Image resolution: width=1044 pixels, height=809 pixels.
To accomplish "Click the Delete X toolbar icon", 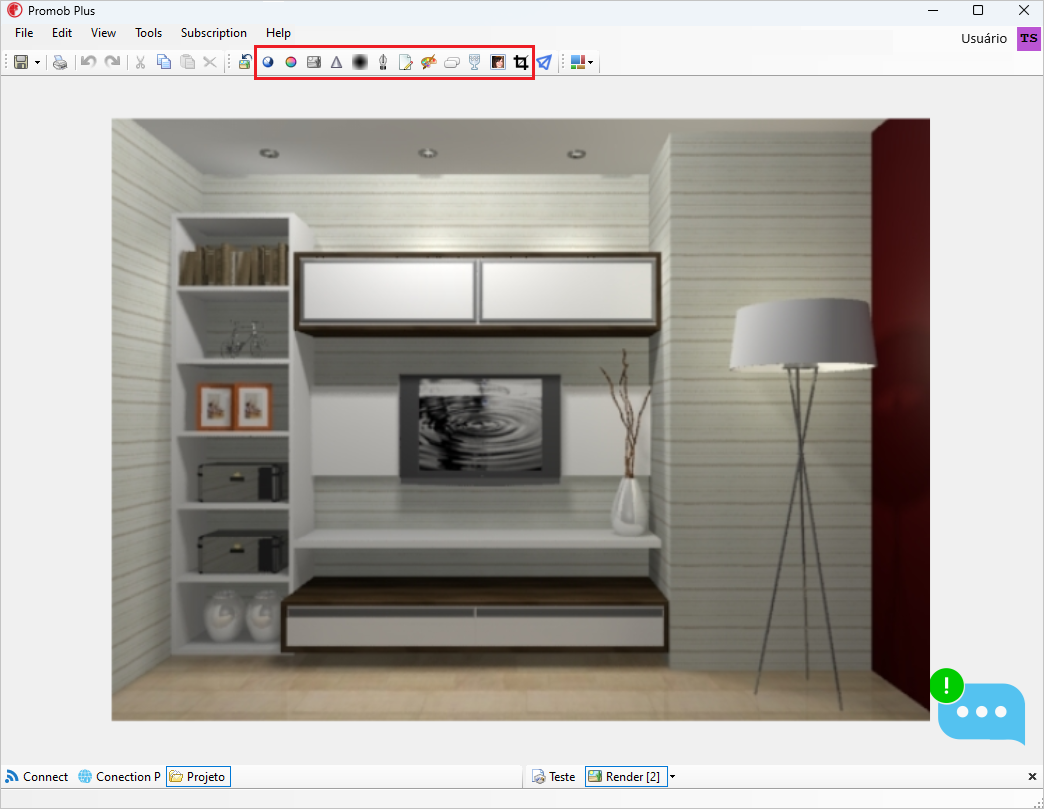I will pyautogui.click(x=210, y=62).
